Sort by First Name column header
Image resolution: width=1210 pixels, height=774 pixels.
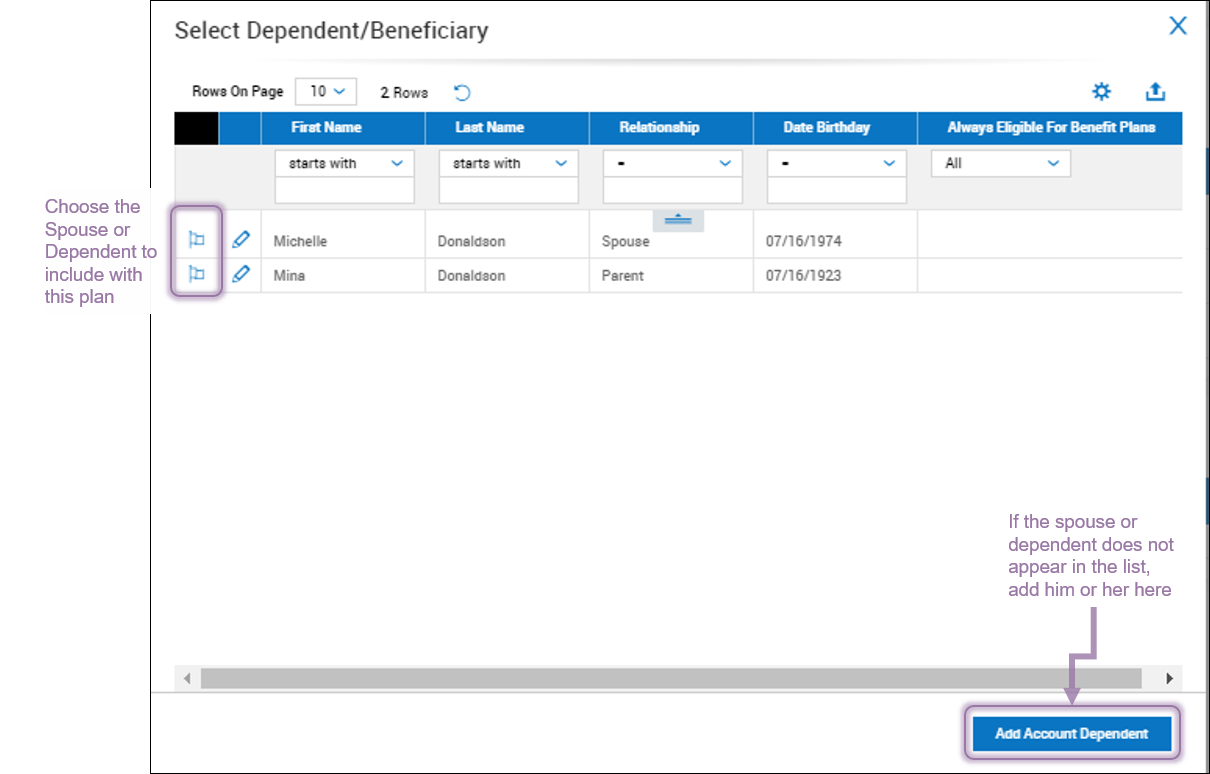[x=343, y=127]
